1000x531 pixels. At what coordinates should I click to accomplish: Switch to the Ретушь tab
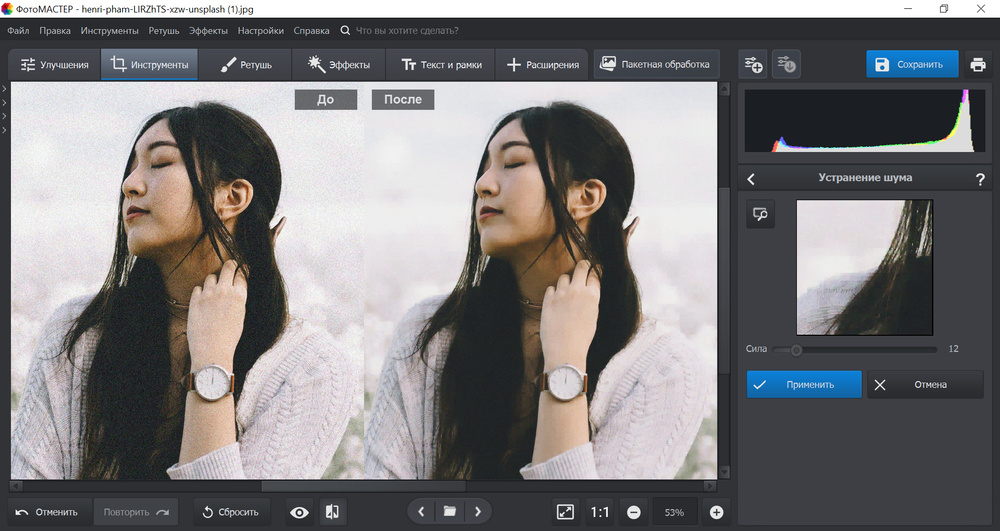click(242, 65)
